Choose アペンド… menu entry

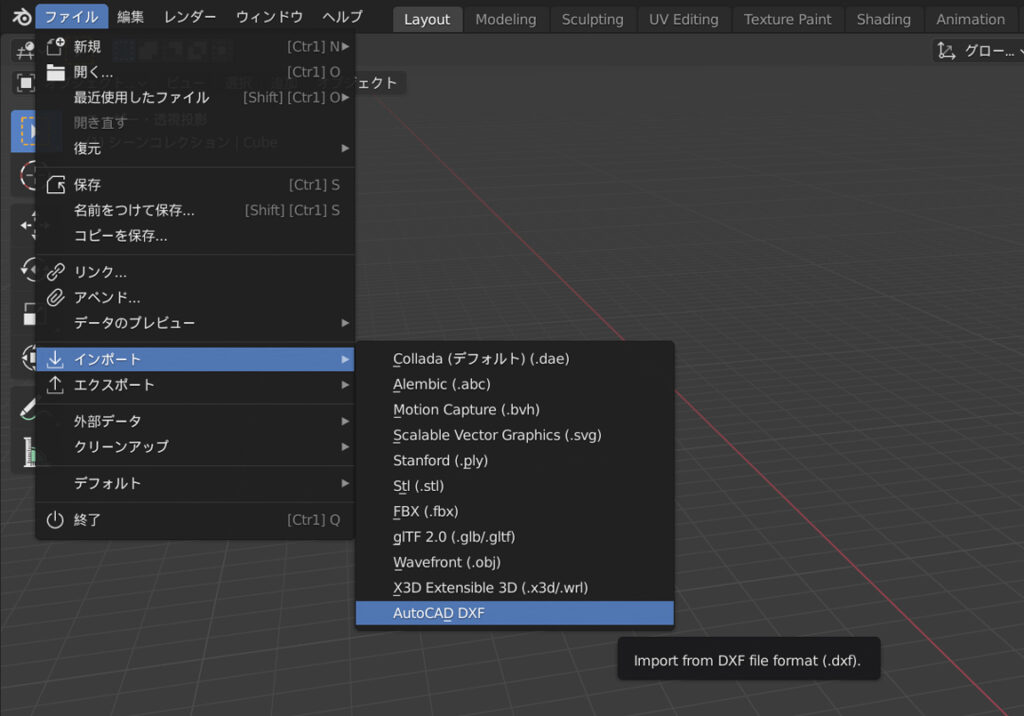[195, 297]
